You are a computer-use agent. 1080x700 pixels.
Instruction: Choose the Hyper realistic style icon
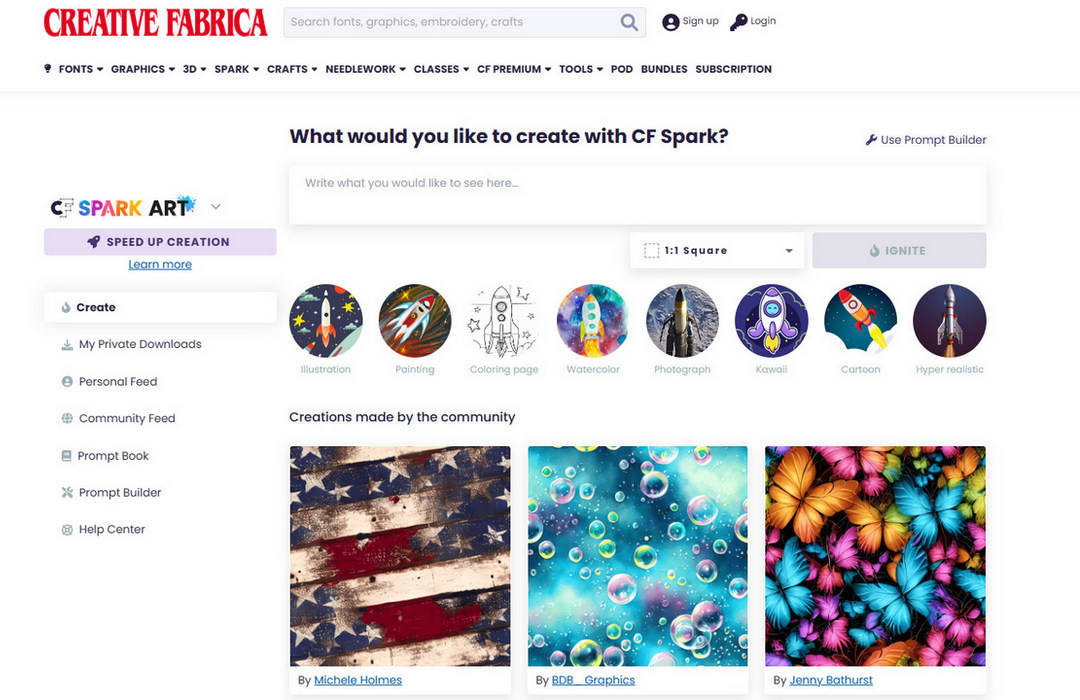(950, 321)
